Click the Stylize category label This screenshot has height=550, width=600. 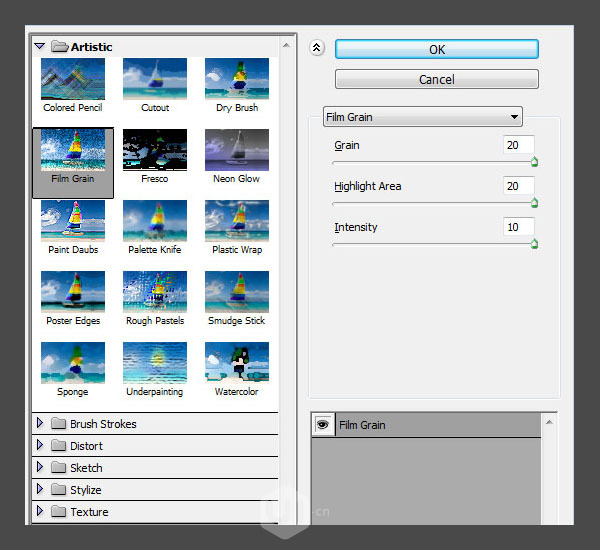coord(86,490)
